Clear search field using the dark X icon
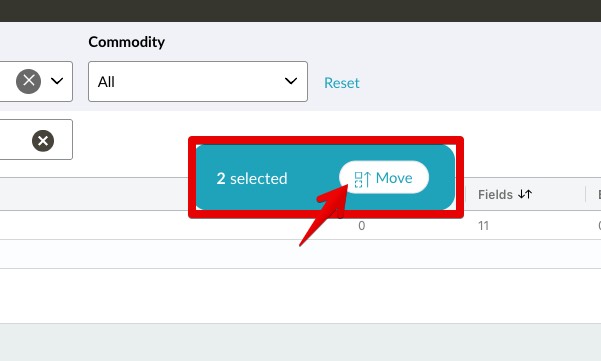 [43, 141]
